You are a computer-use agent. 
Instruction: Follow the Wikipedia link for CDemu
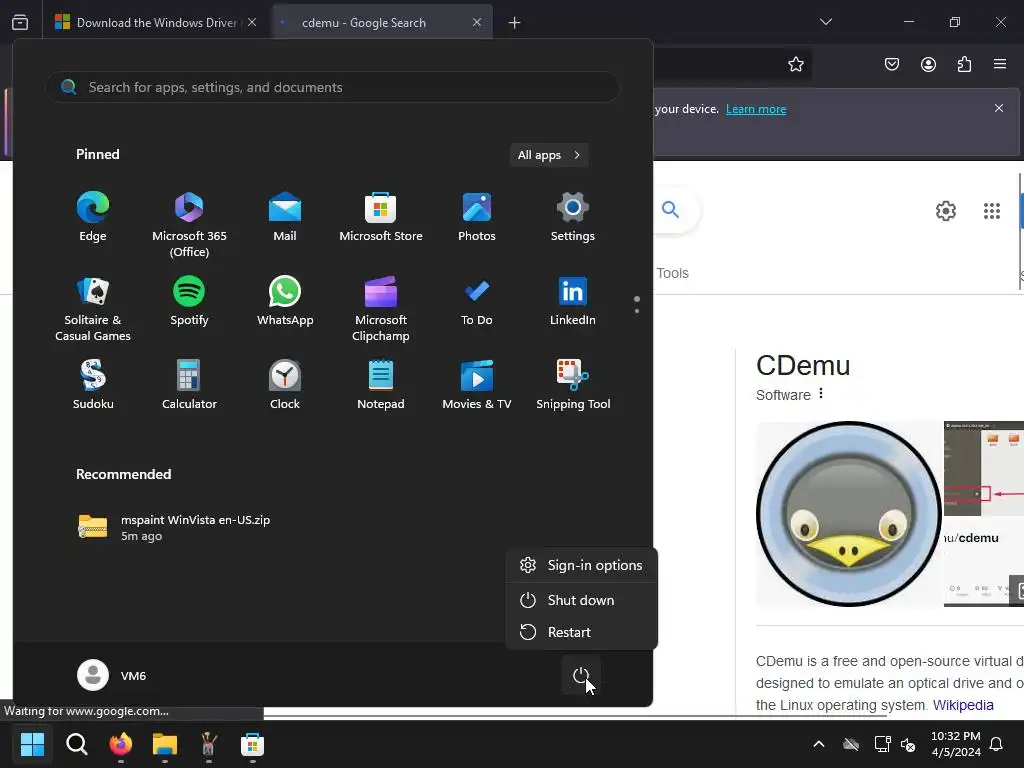(x=963, y=705)
